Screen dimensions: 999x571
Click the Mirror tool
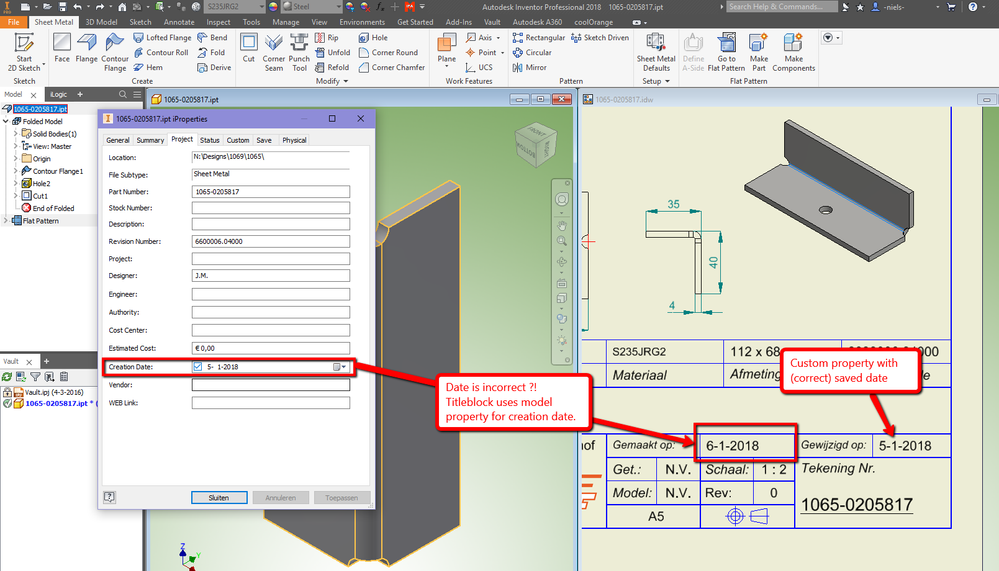coord(529,67)
